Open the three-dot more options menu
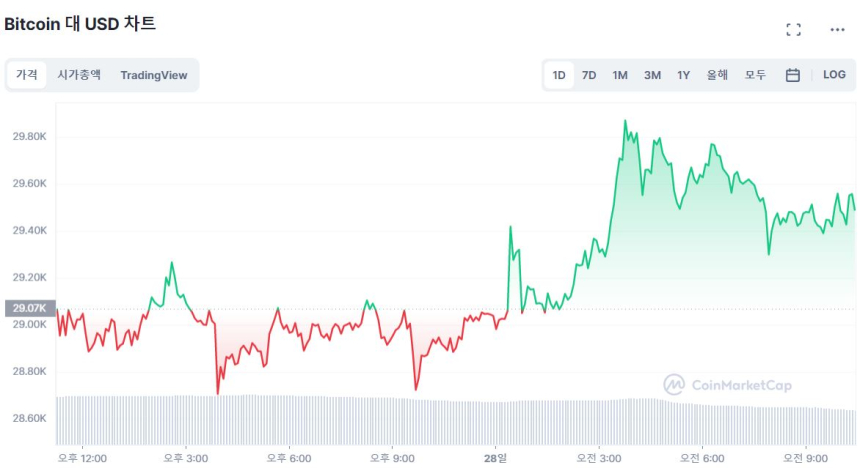This screenshot has height=468, width=860. [837, 30]
